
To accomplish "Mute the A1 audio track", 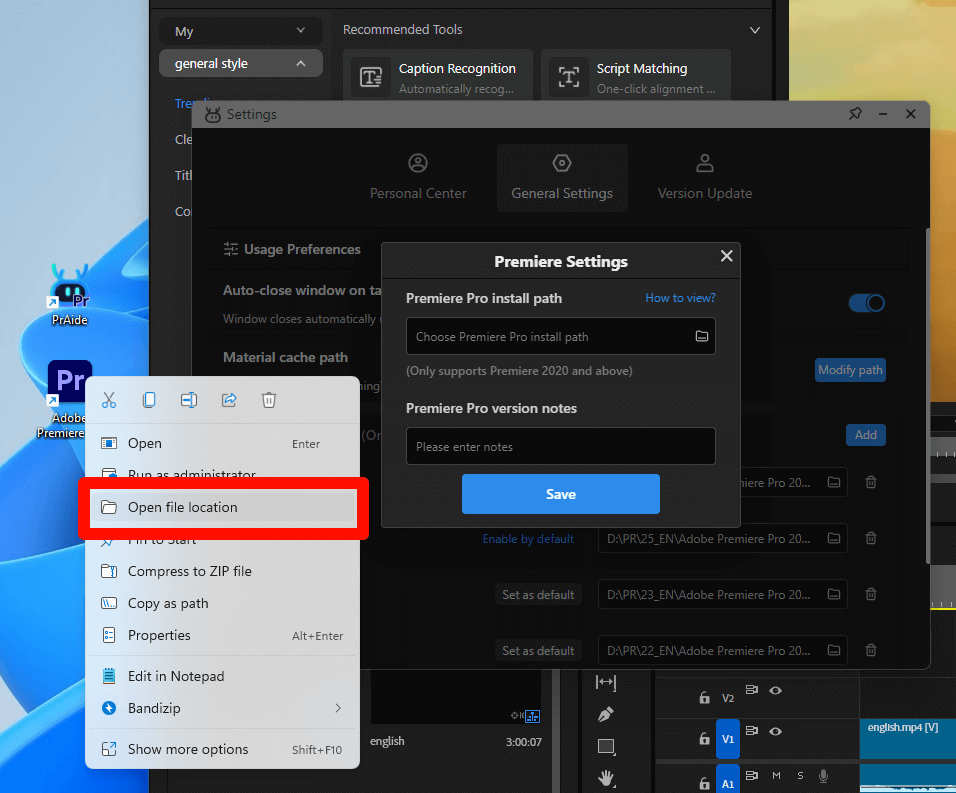I will [776, 775].
